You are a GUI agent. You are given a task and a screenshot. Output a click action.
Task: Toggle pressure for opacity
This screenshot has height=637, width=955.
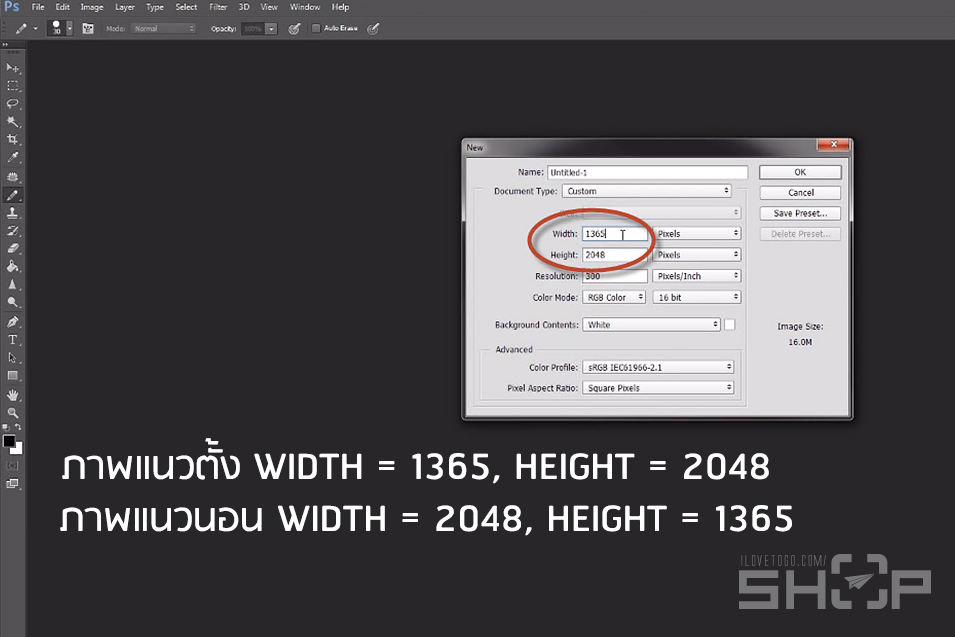(294, 29)
